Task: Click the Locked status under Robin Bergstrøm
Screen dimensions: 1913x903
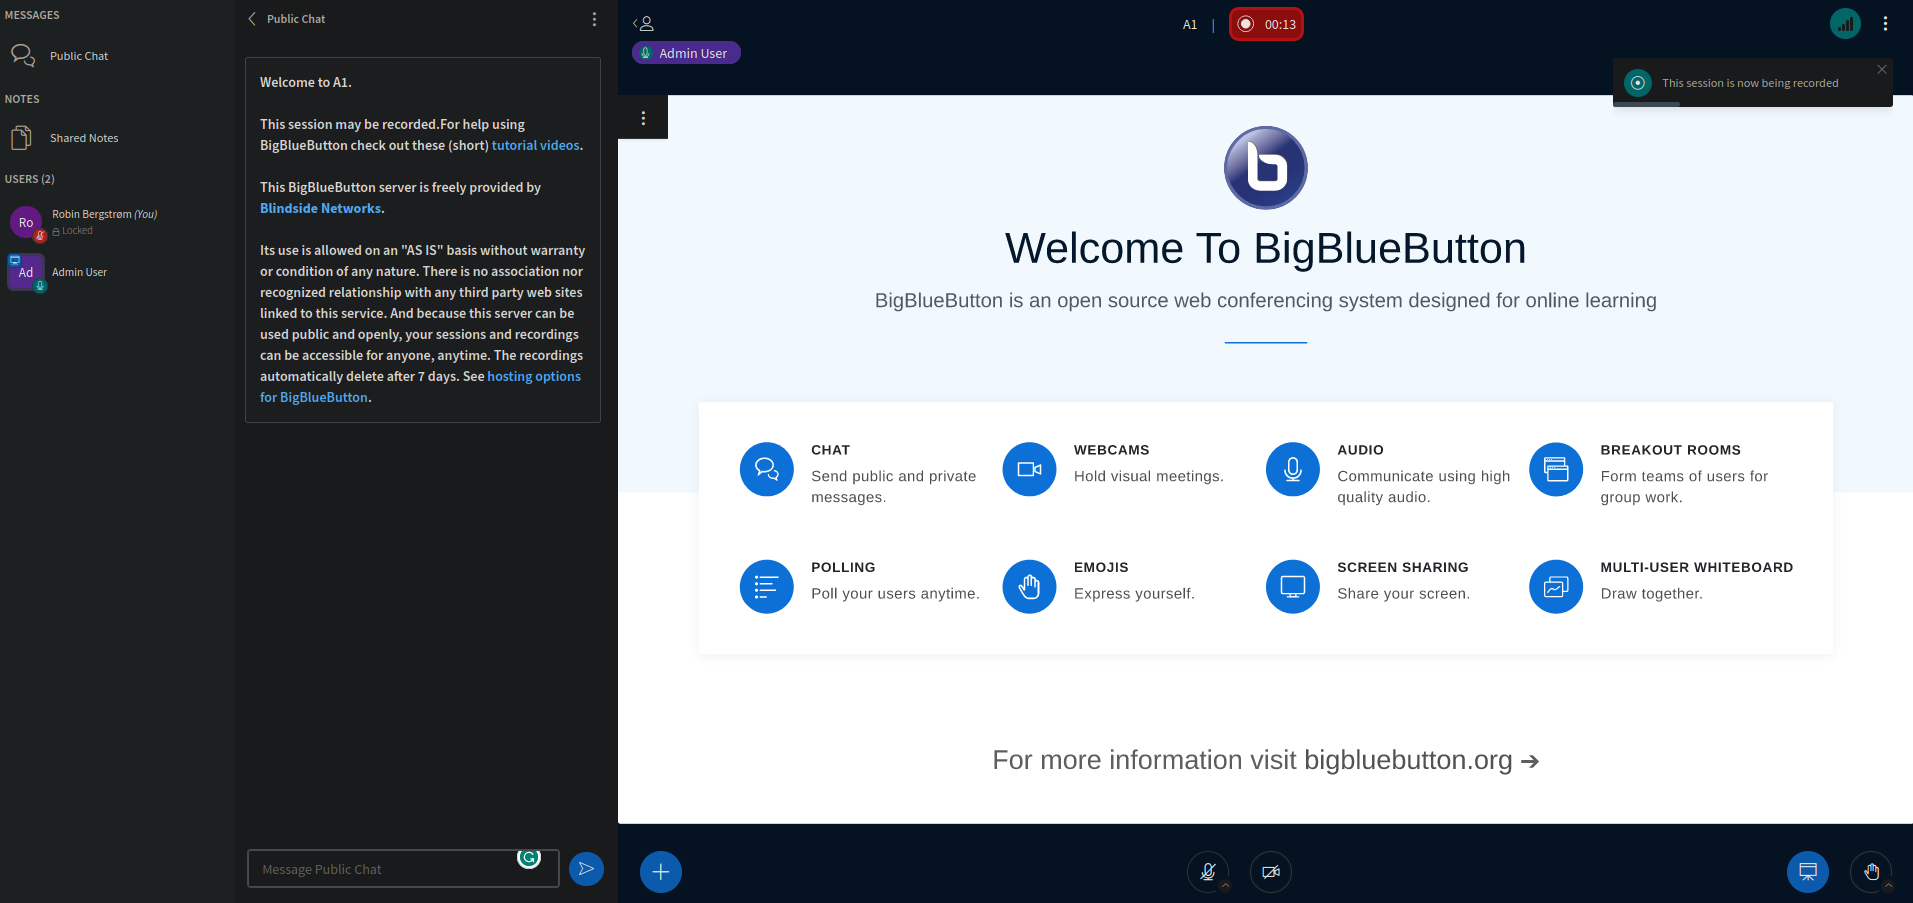Action: click(72, 231)
